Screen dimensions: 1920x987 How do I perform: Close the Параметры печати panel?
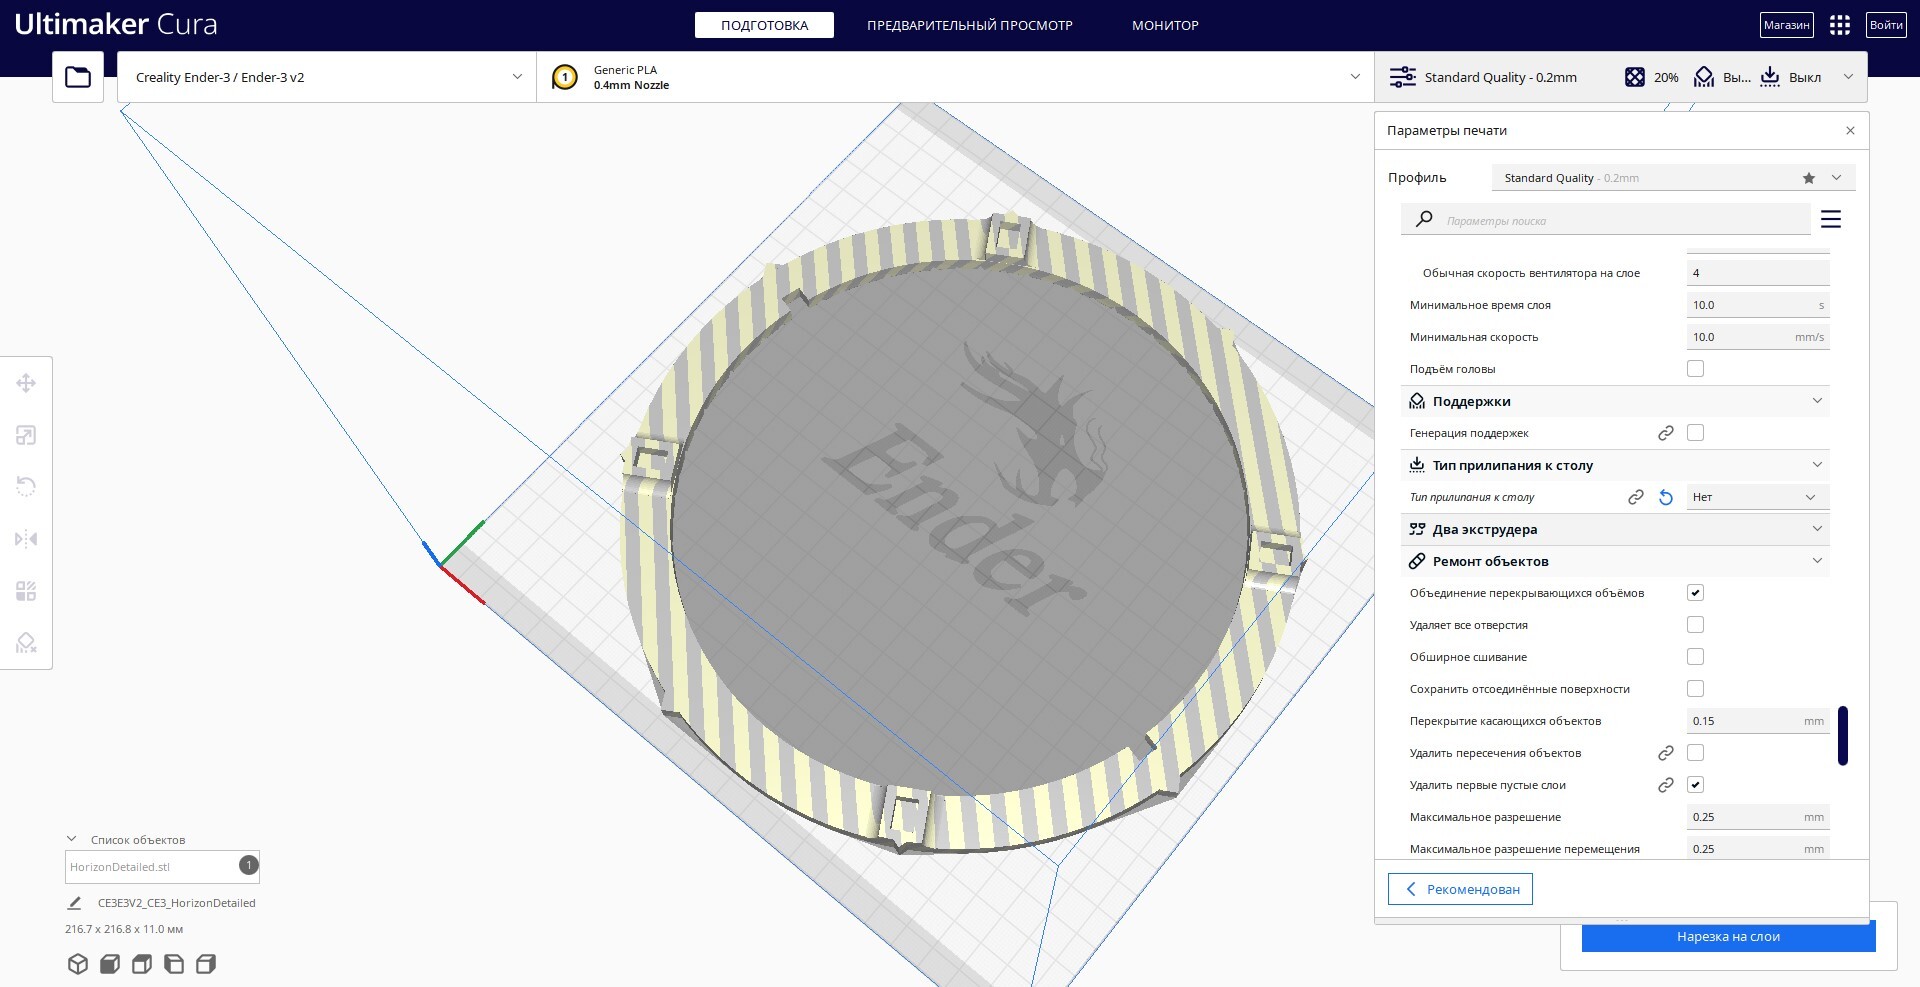pyautogui.click(x=1850, y=131)
